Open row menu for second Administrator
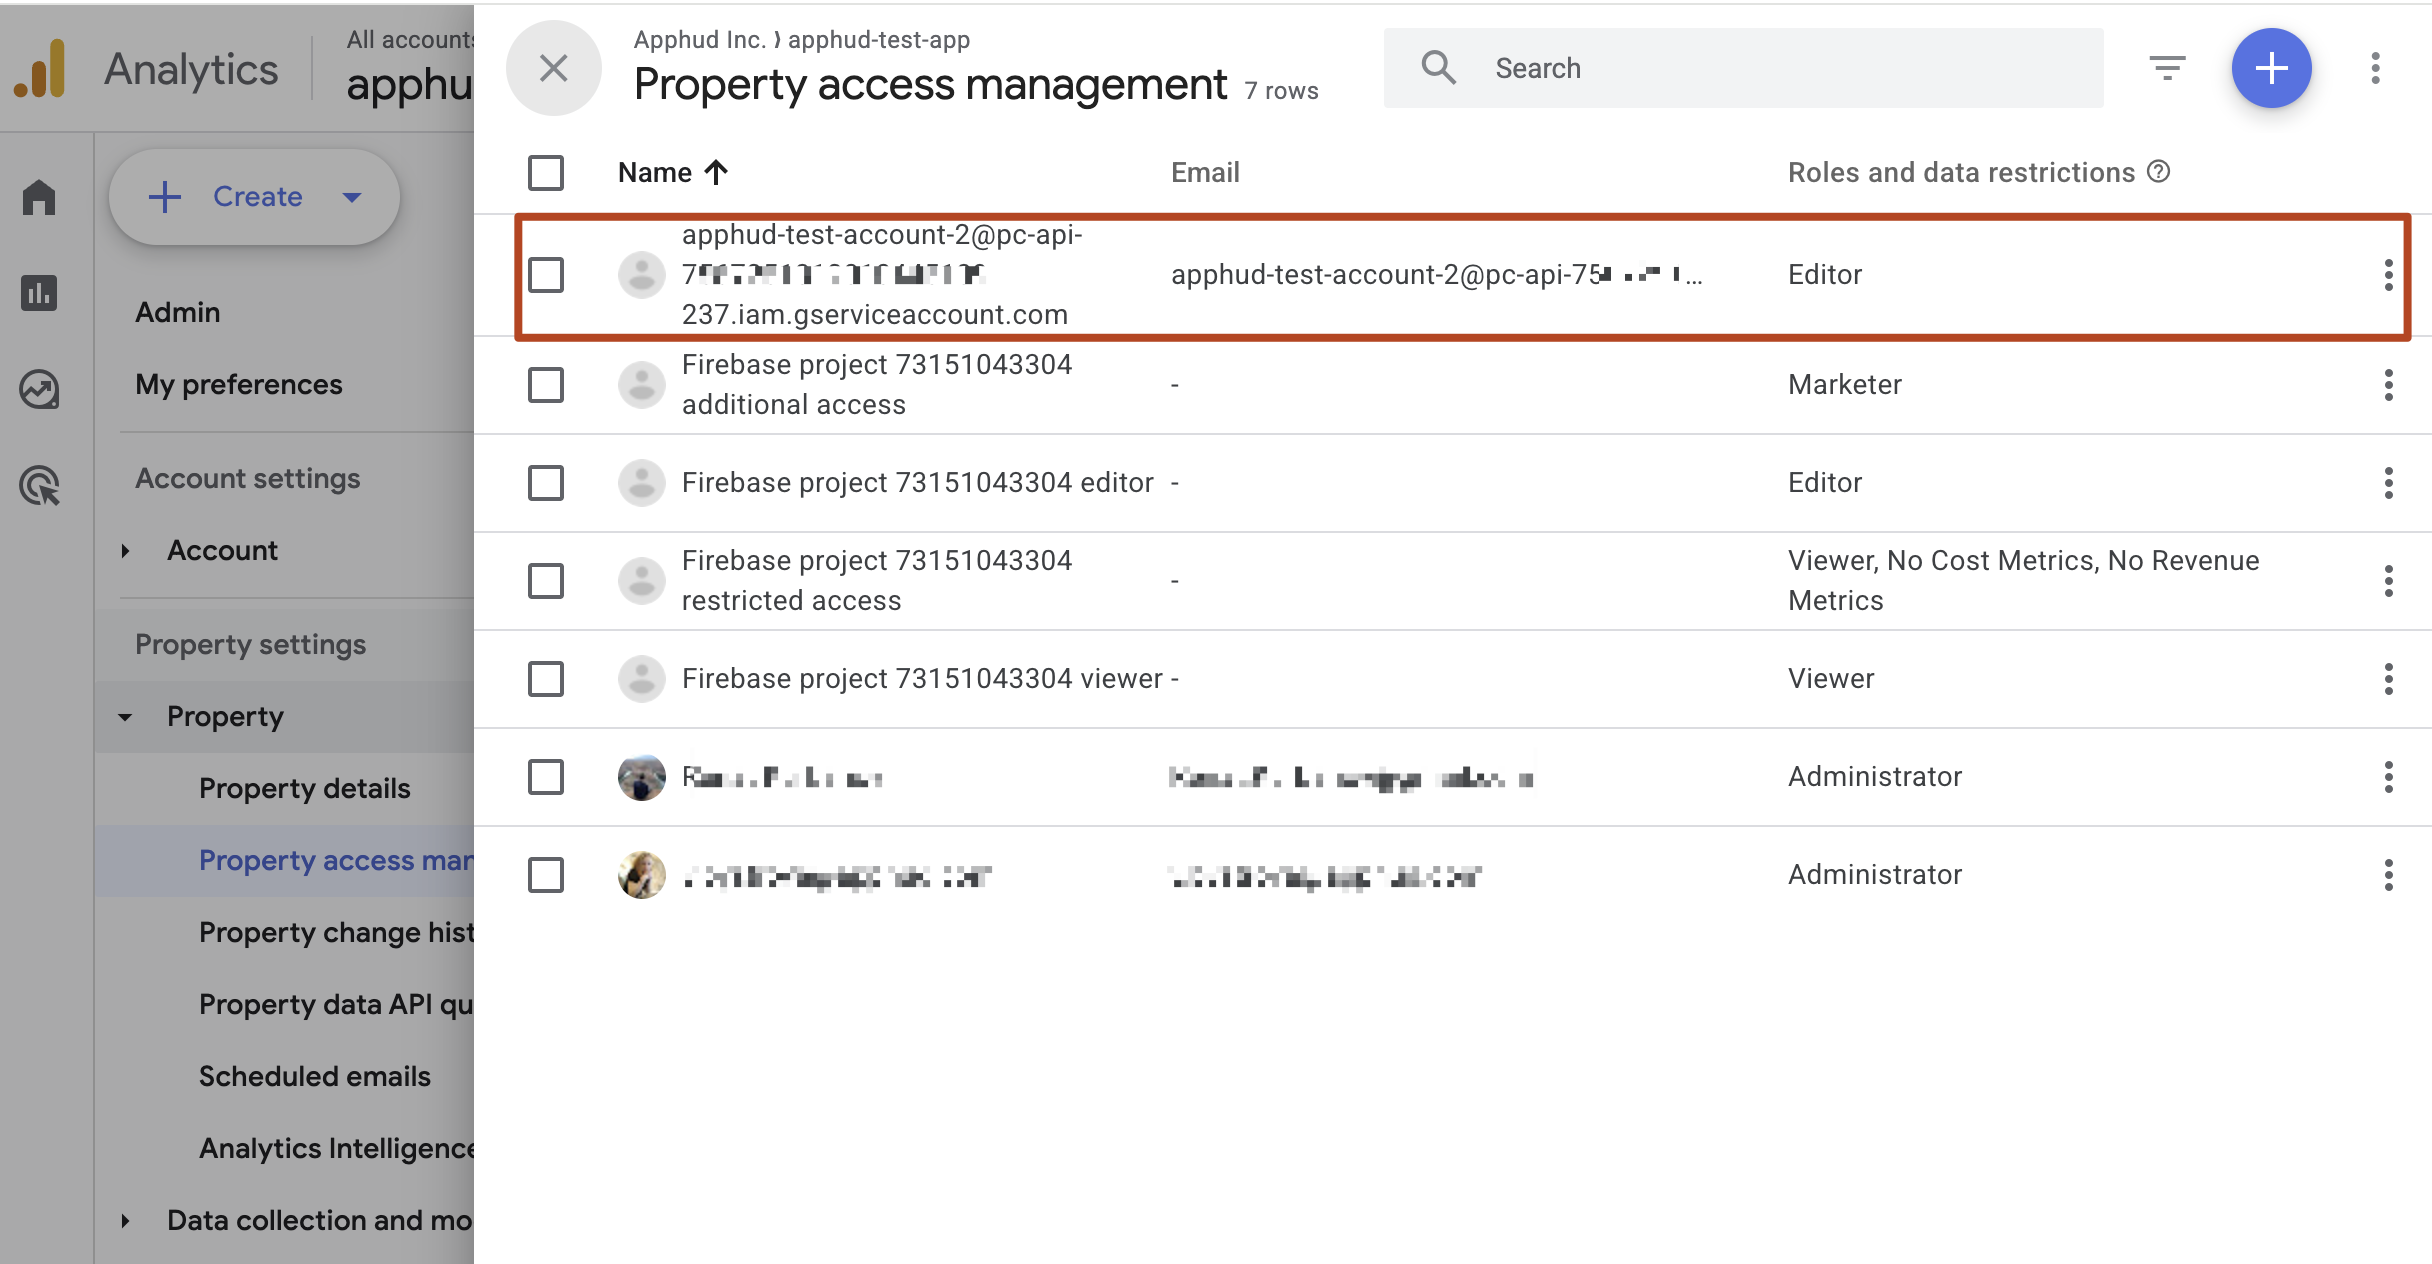The image size is (2432, 1264). coord(2388,875)
